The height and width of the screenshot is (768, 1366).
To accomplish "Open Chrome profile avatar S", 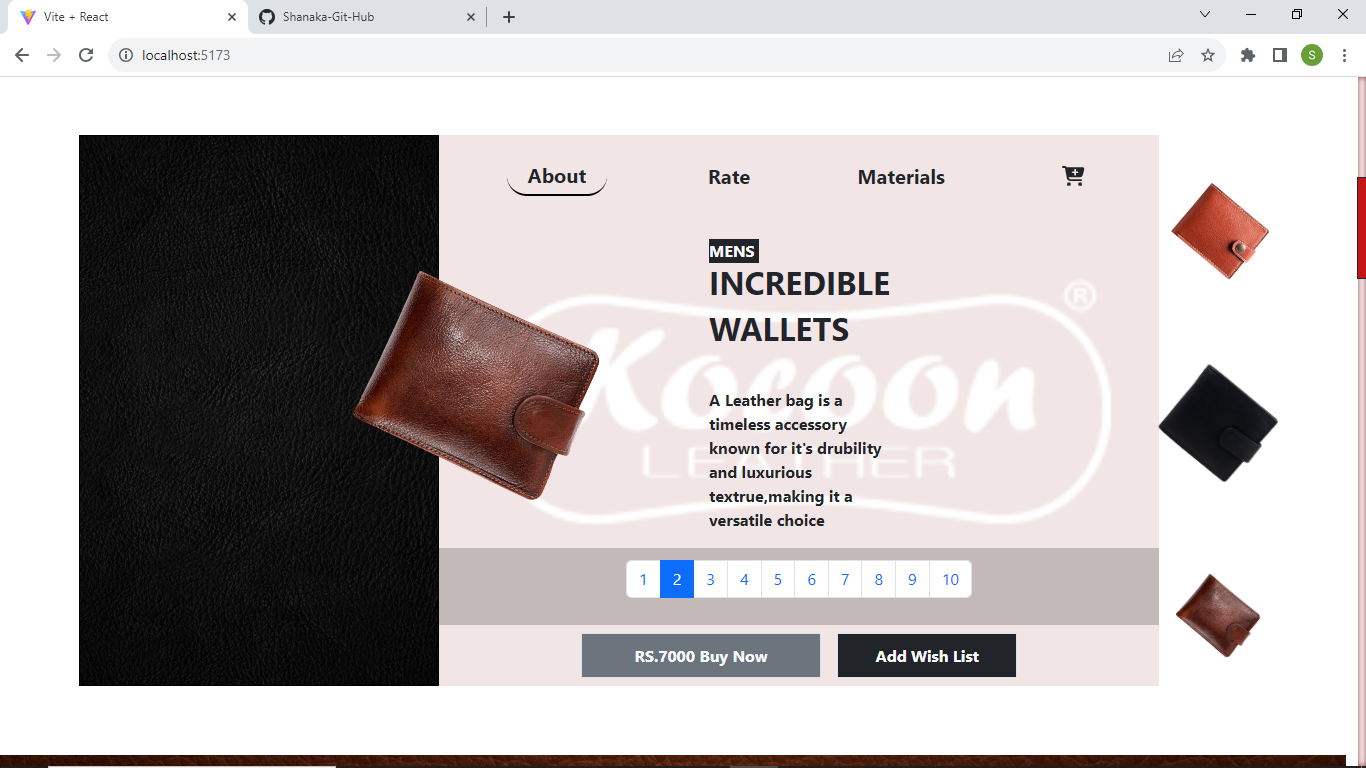I will 1312,55.
